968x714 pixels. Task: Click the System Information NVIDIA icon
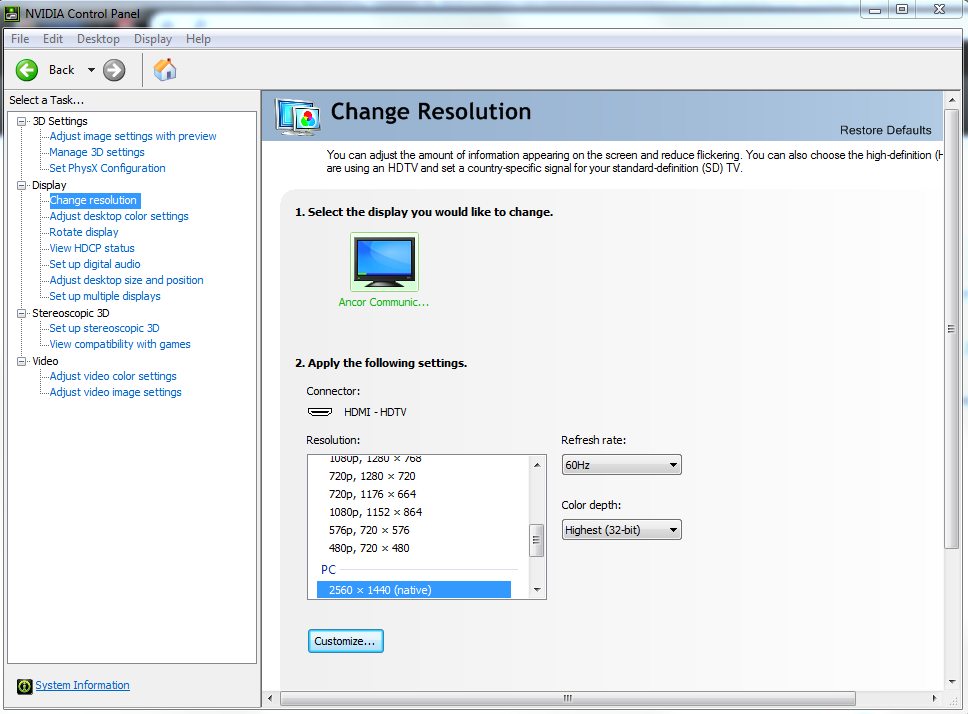tap(25, 686)
